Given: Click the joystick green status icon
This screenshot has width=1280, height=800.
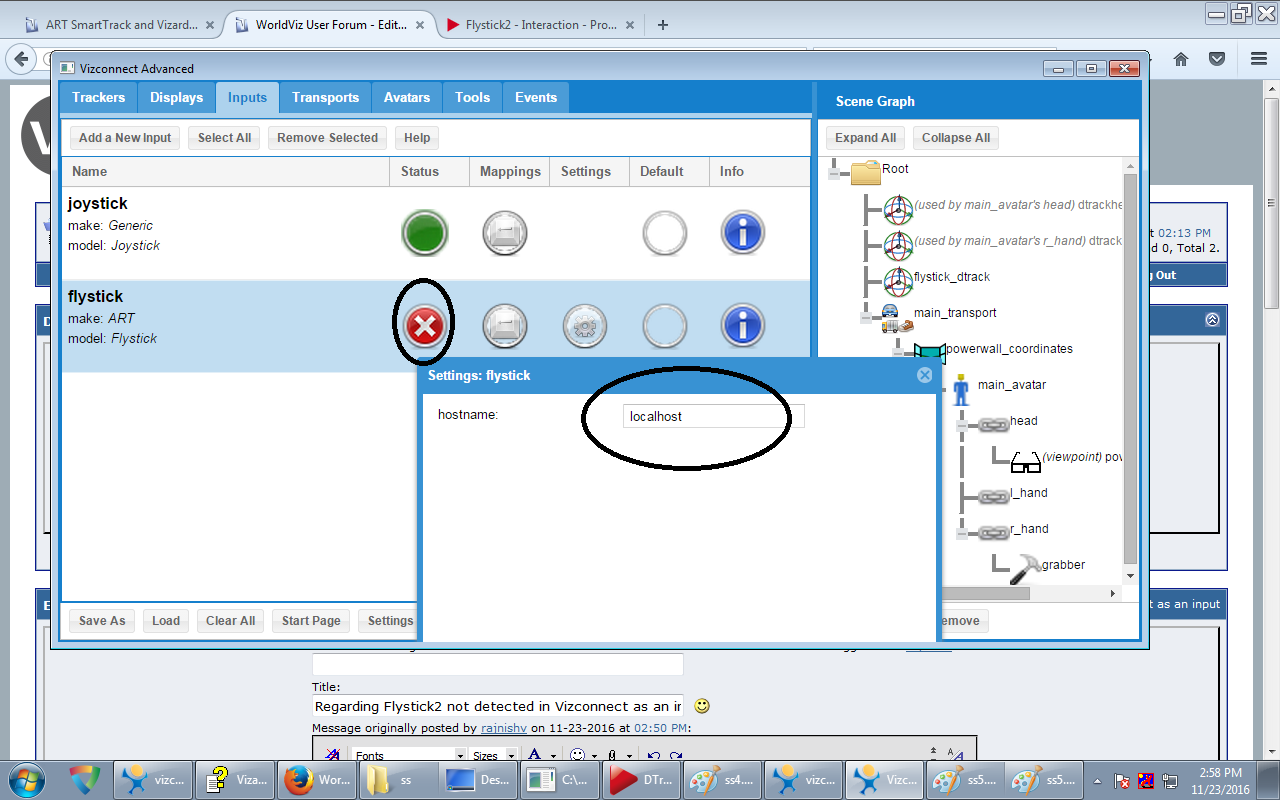Looking at the screenshot, I should (425, 234).
